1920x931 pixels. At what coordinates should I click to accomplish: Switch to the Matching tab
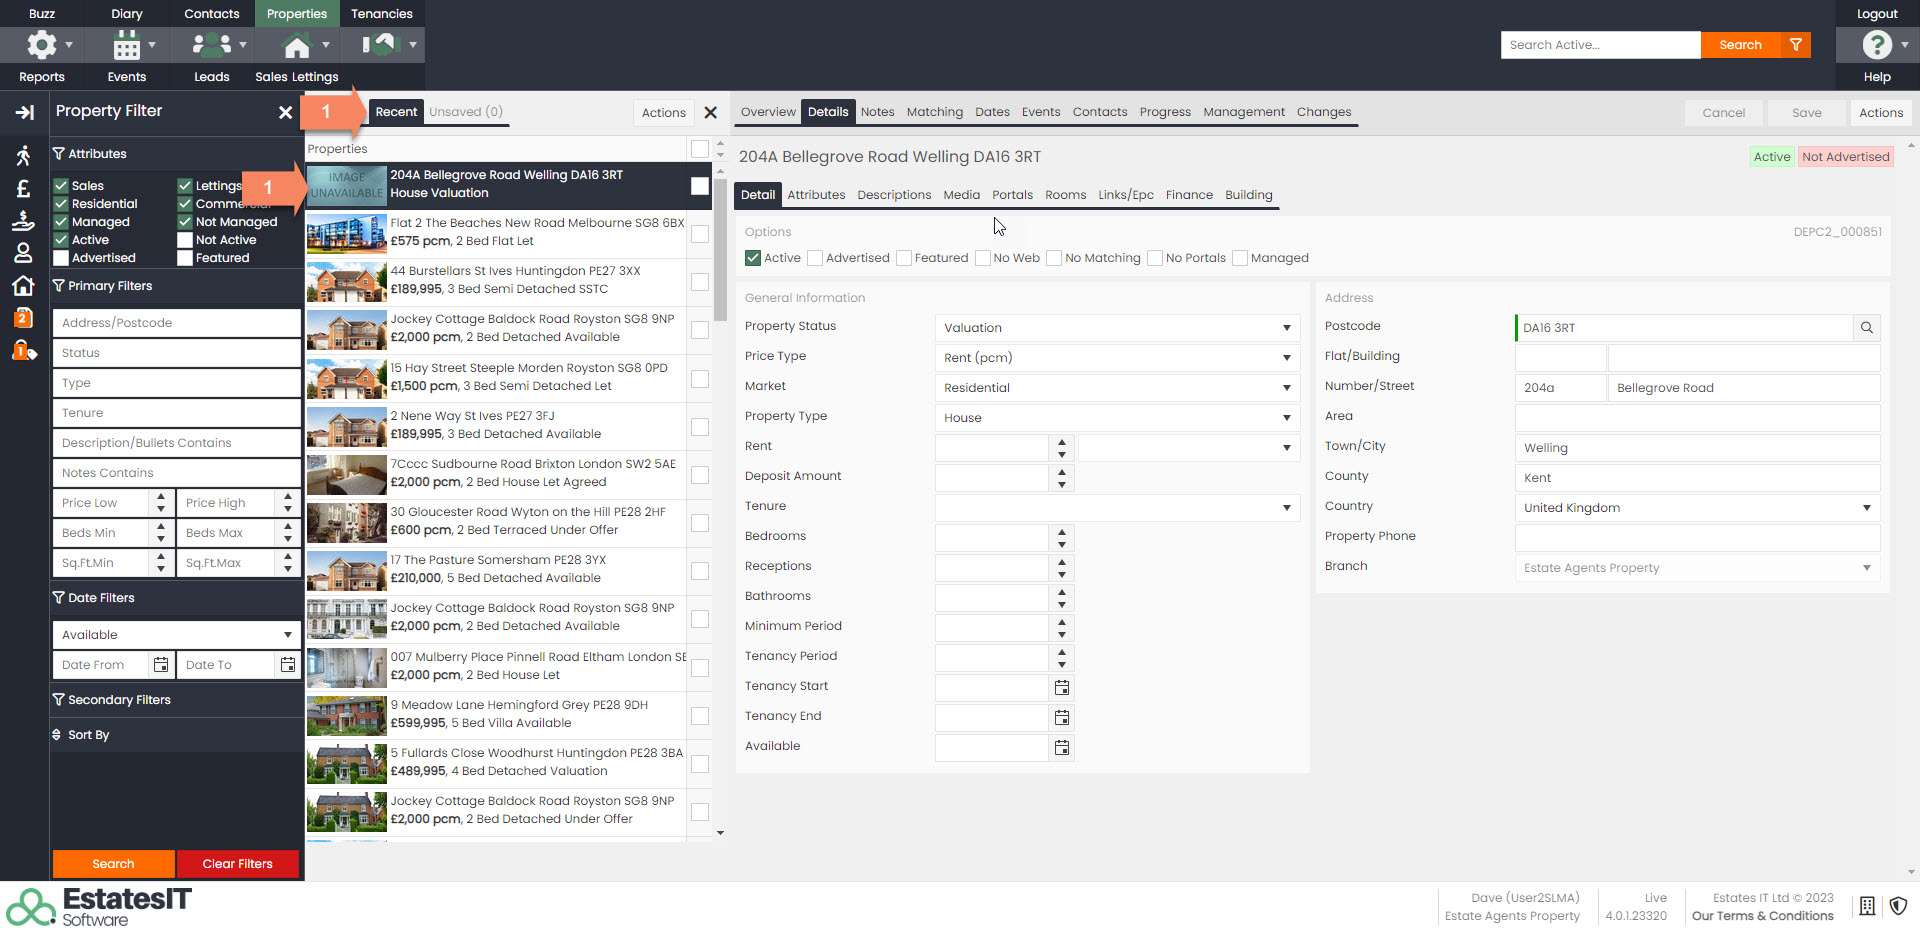(x=934, y=112)
